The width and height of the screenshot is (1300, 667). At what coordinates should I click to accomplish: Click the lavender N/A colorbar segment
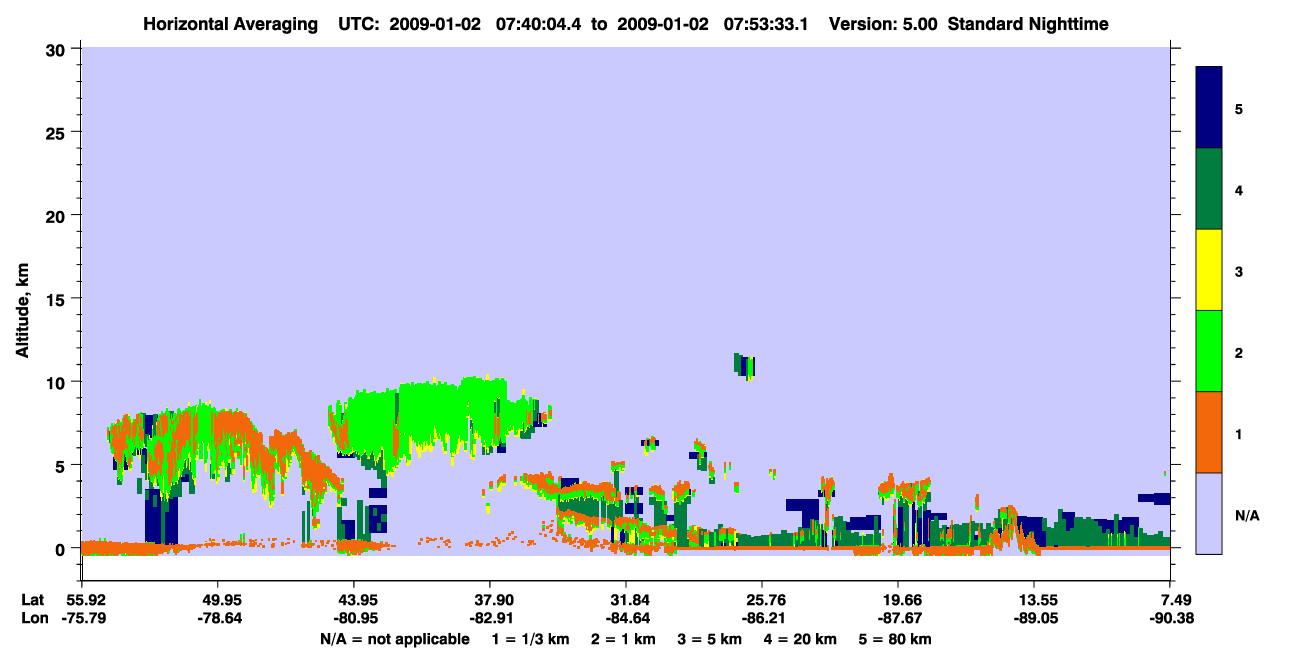pyautogui.click(x=1209, y=513)
